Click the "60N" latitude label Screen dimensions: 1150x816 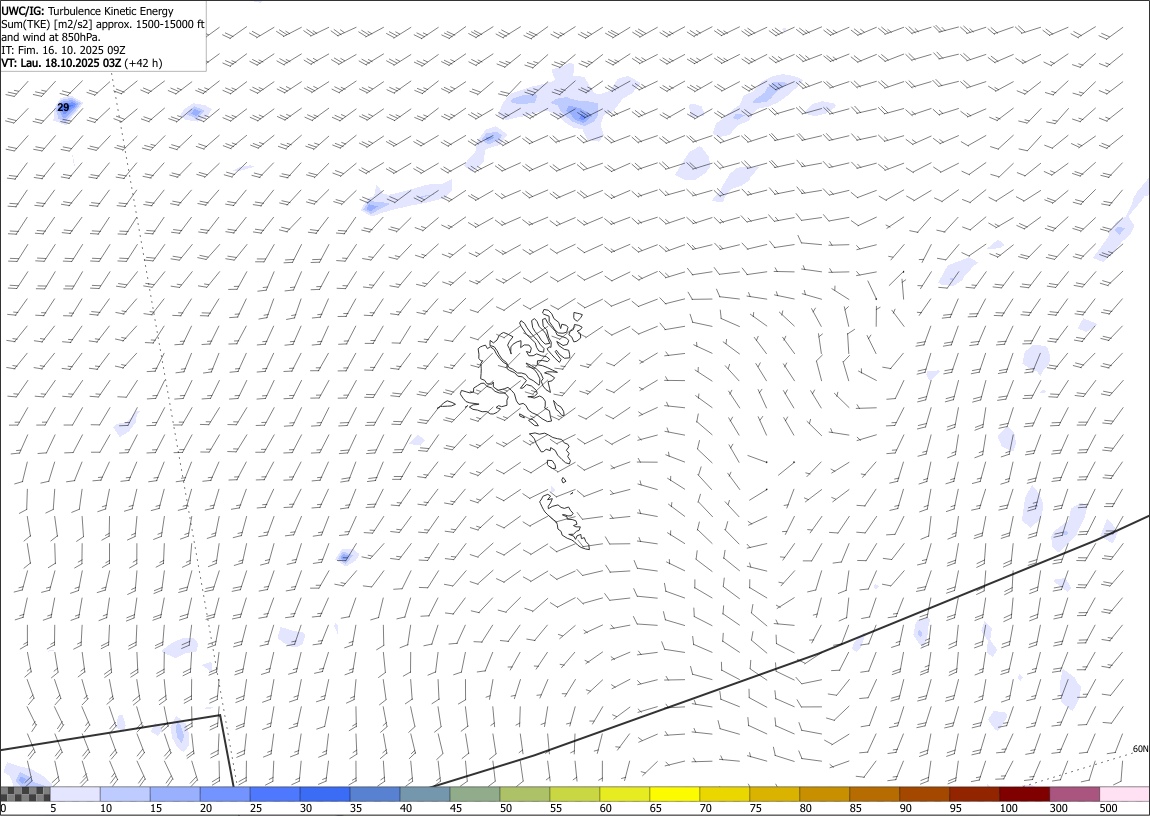coord(1140,749)
